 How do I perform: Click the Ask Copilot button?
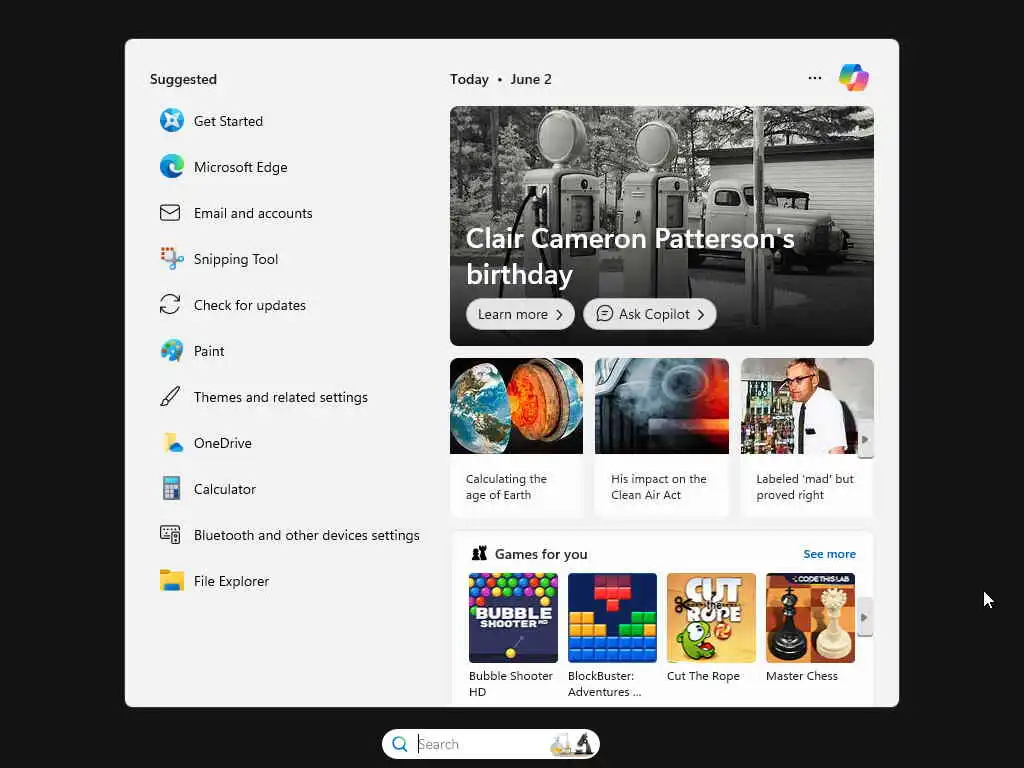649,314
